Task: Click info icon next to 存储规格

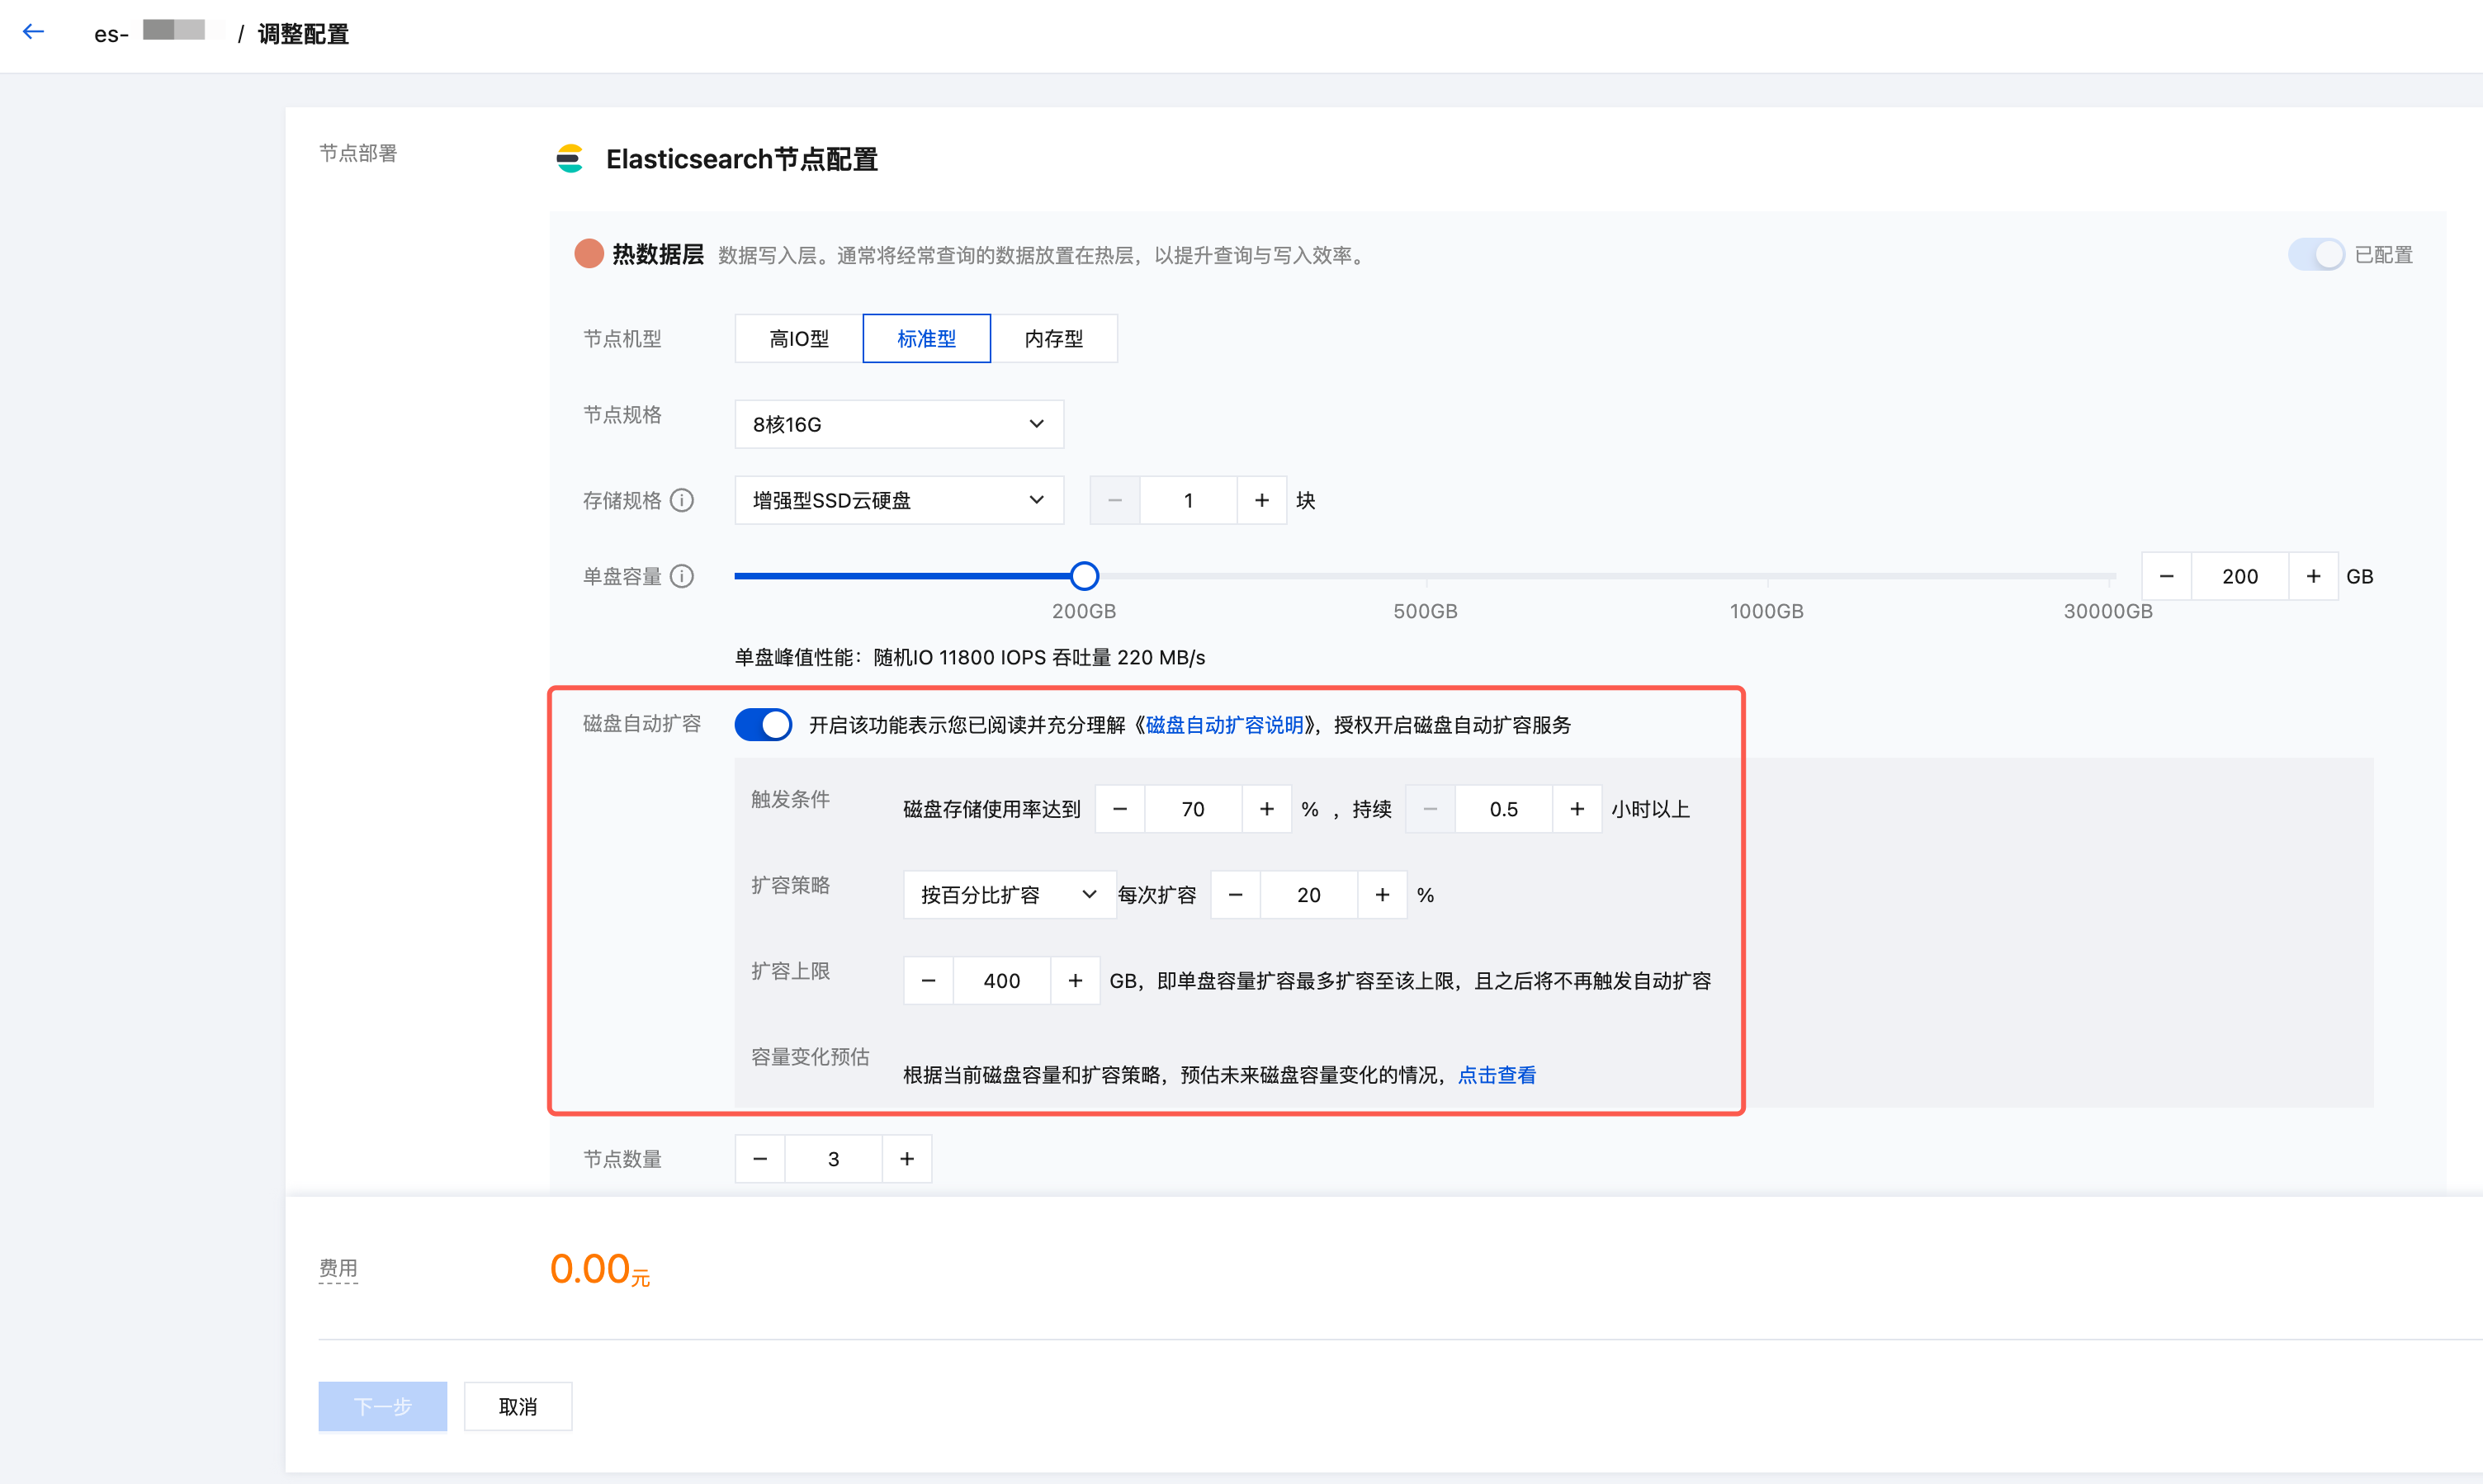Action: coord(682,500)
